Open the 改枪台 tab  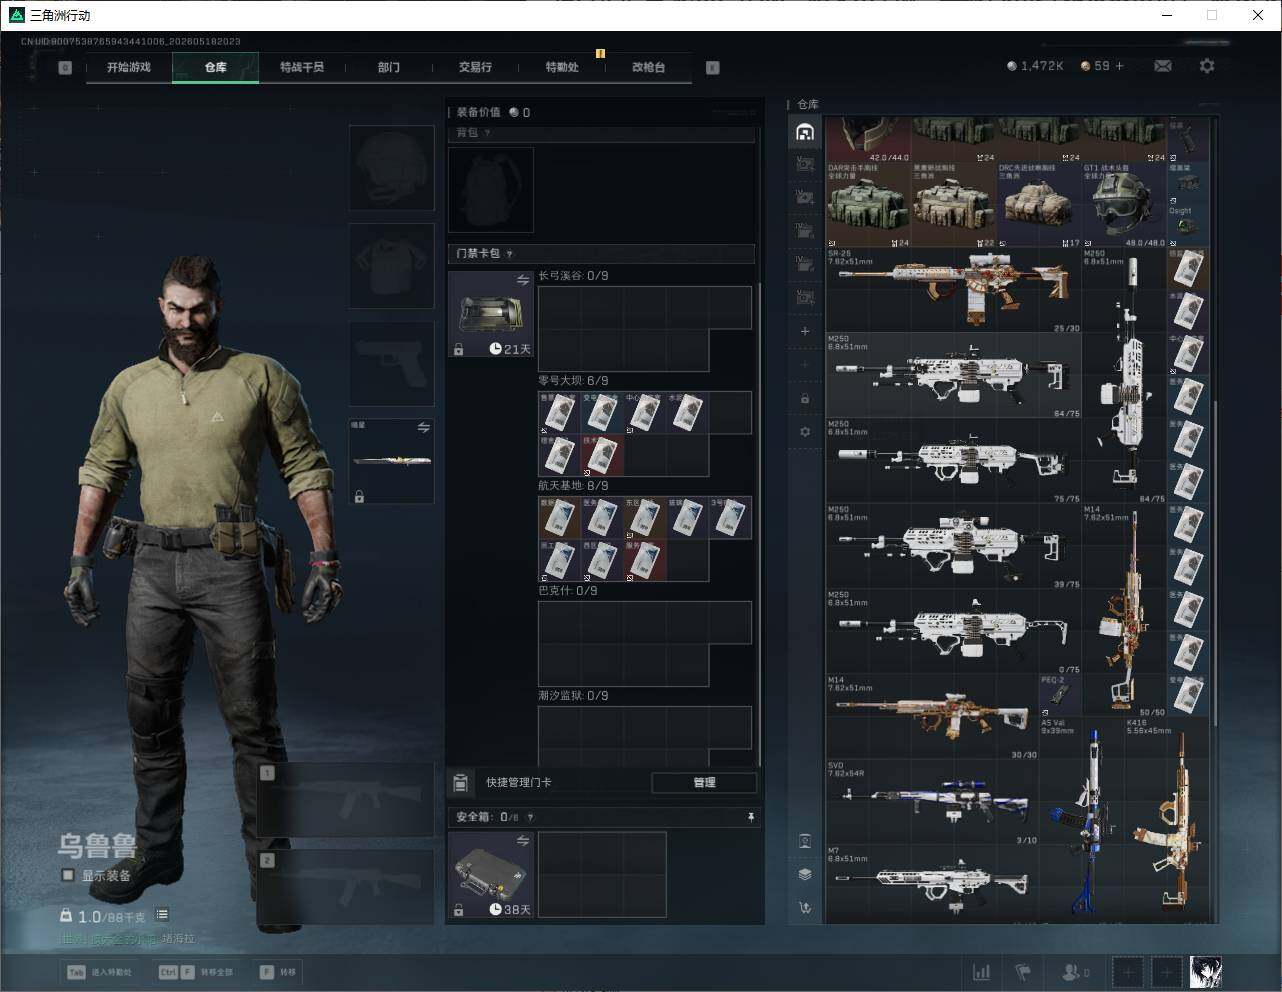[x=648, y=67]
